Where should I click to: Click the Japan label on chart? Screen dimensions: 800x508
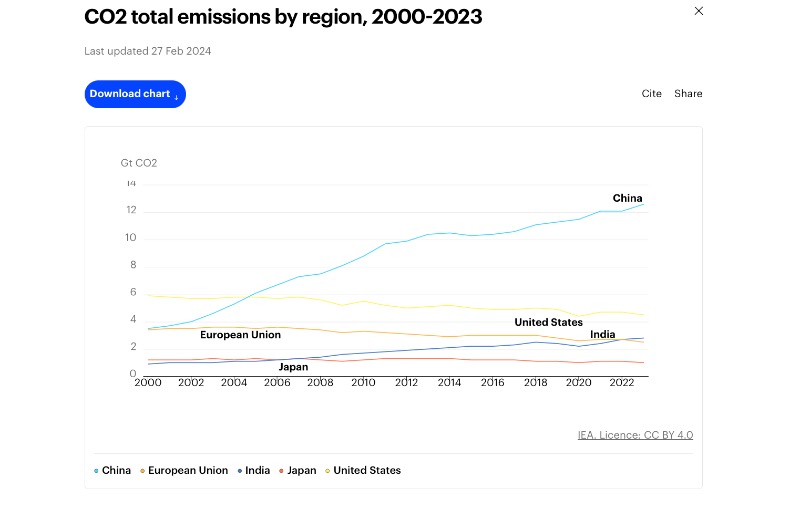click(293, 367)
